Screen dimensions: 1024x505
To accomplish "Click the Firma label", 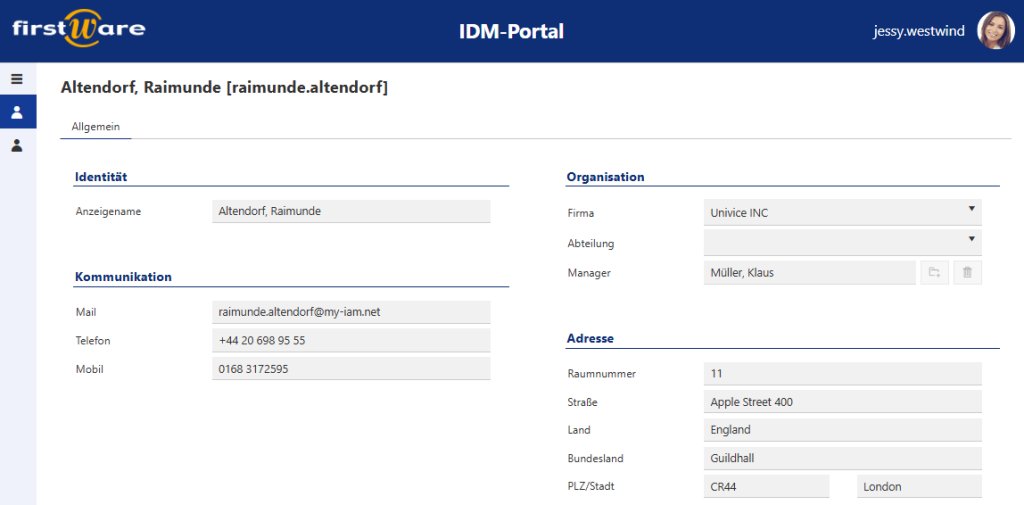I will [x=581, y=213].
